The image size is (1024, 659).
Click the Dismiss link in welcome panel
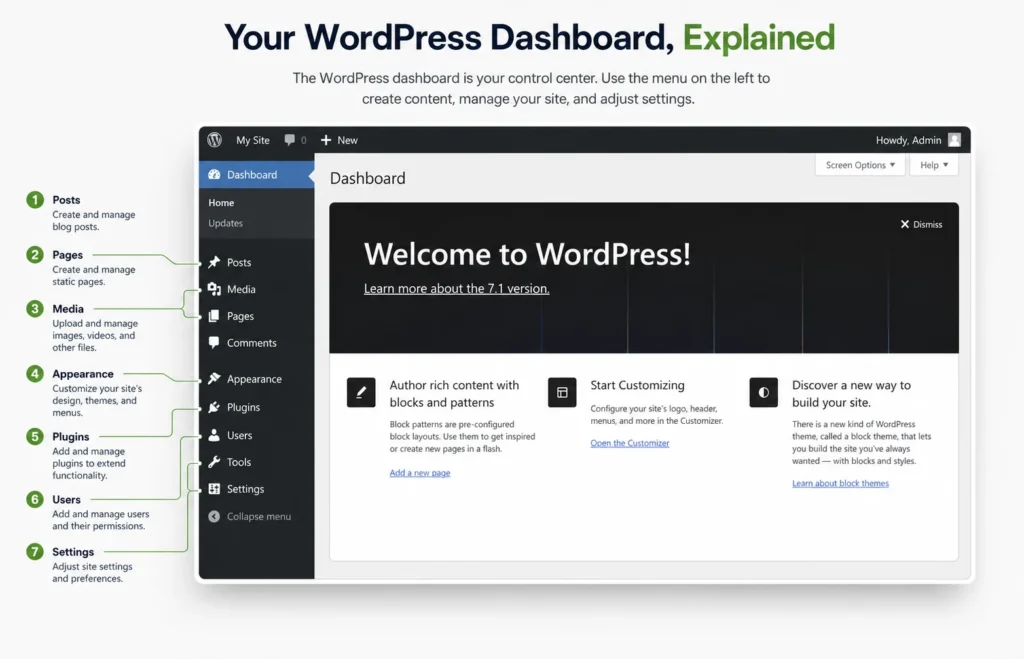(x=927, y=224)
